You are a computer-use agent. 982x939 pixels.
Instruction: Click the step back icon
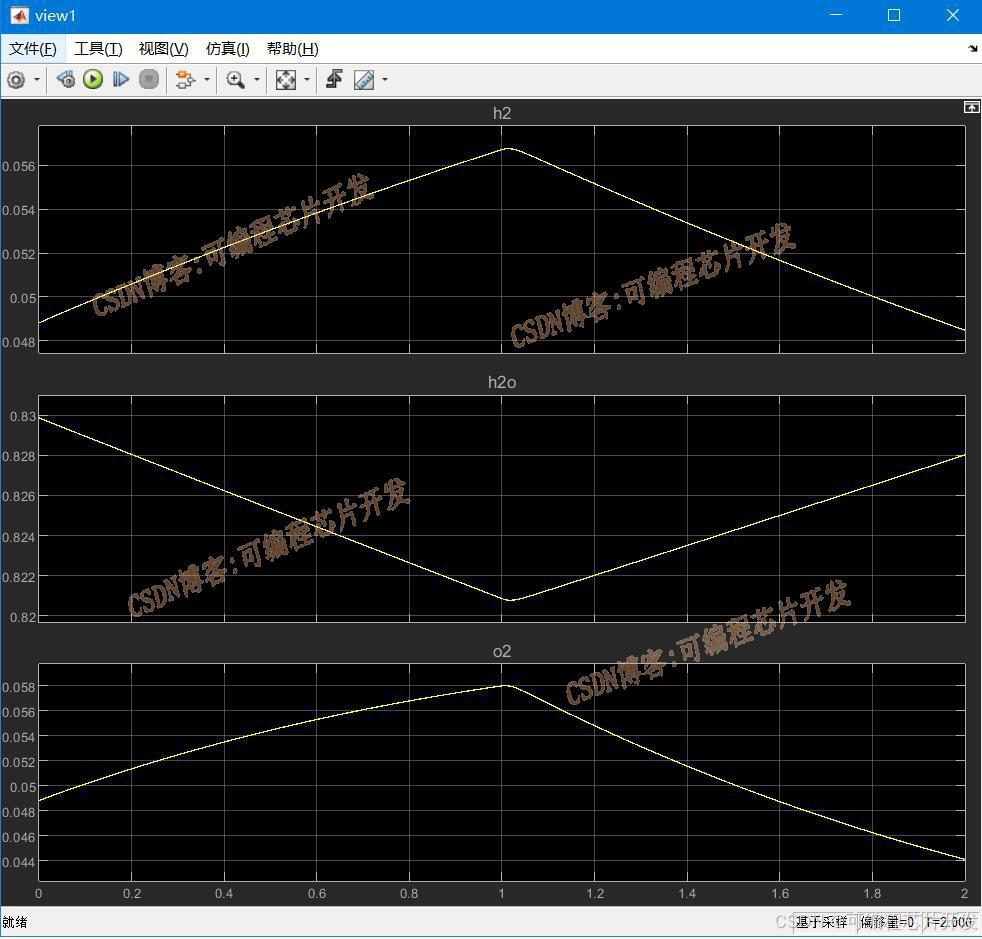coord(65,80)
